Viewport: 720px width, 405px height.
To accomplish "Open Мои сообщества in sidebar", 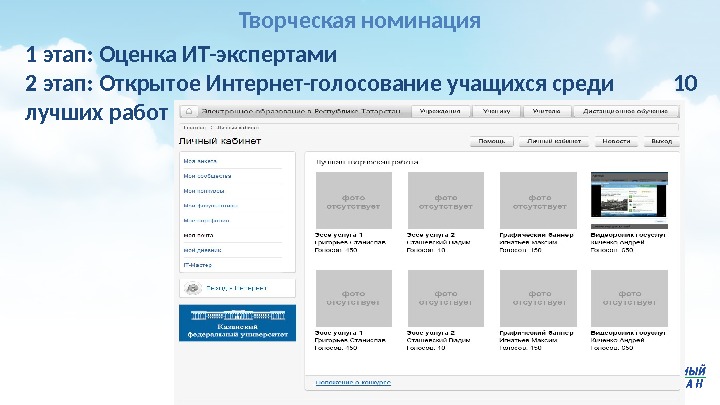I will pyautogui.click(x=207, y=176).
